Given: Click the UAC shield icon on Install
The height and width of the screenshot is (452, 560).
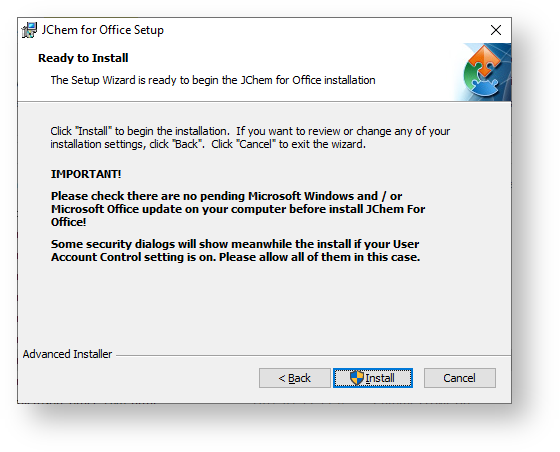Looking at the screenshot, I should coord(356,378).
